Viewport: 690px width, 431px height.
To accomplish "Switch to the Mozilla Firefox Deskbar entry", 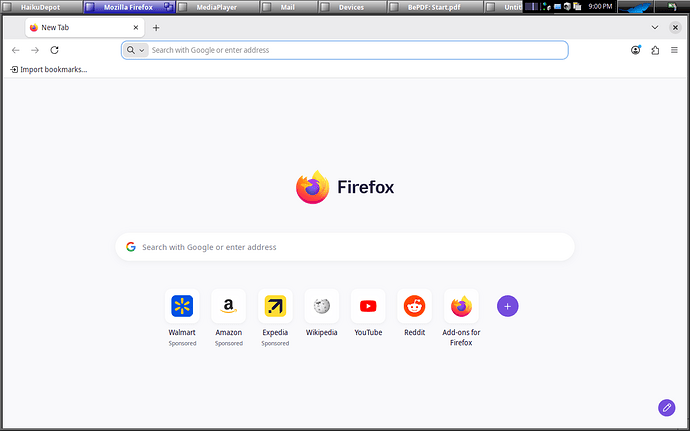I will pos(128,7).
